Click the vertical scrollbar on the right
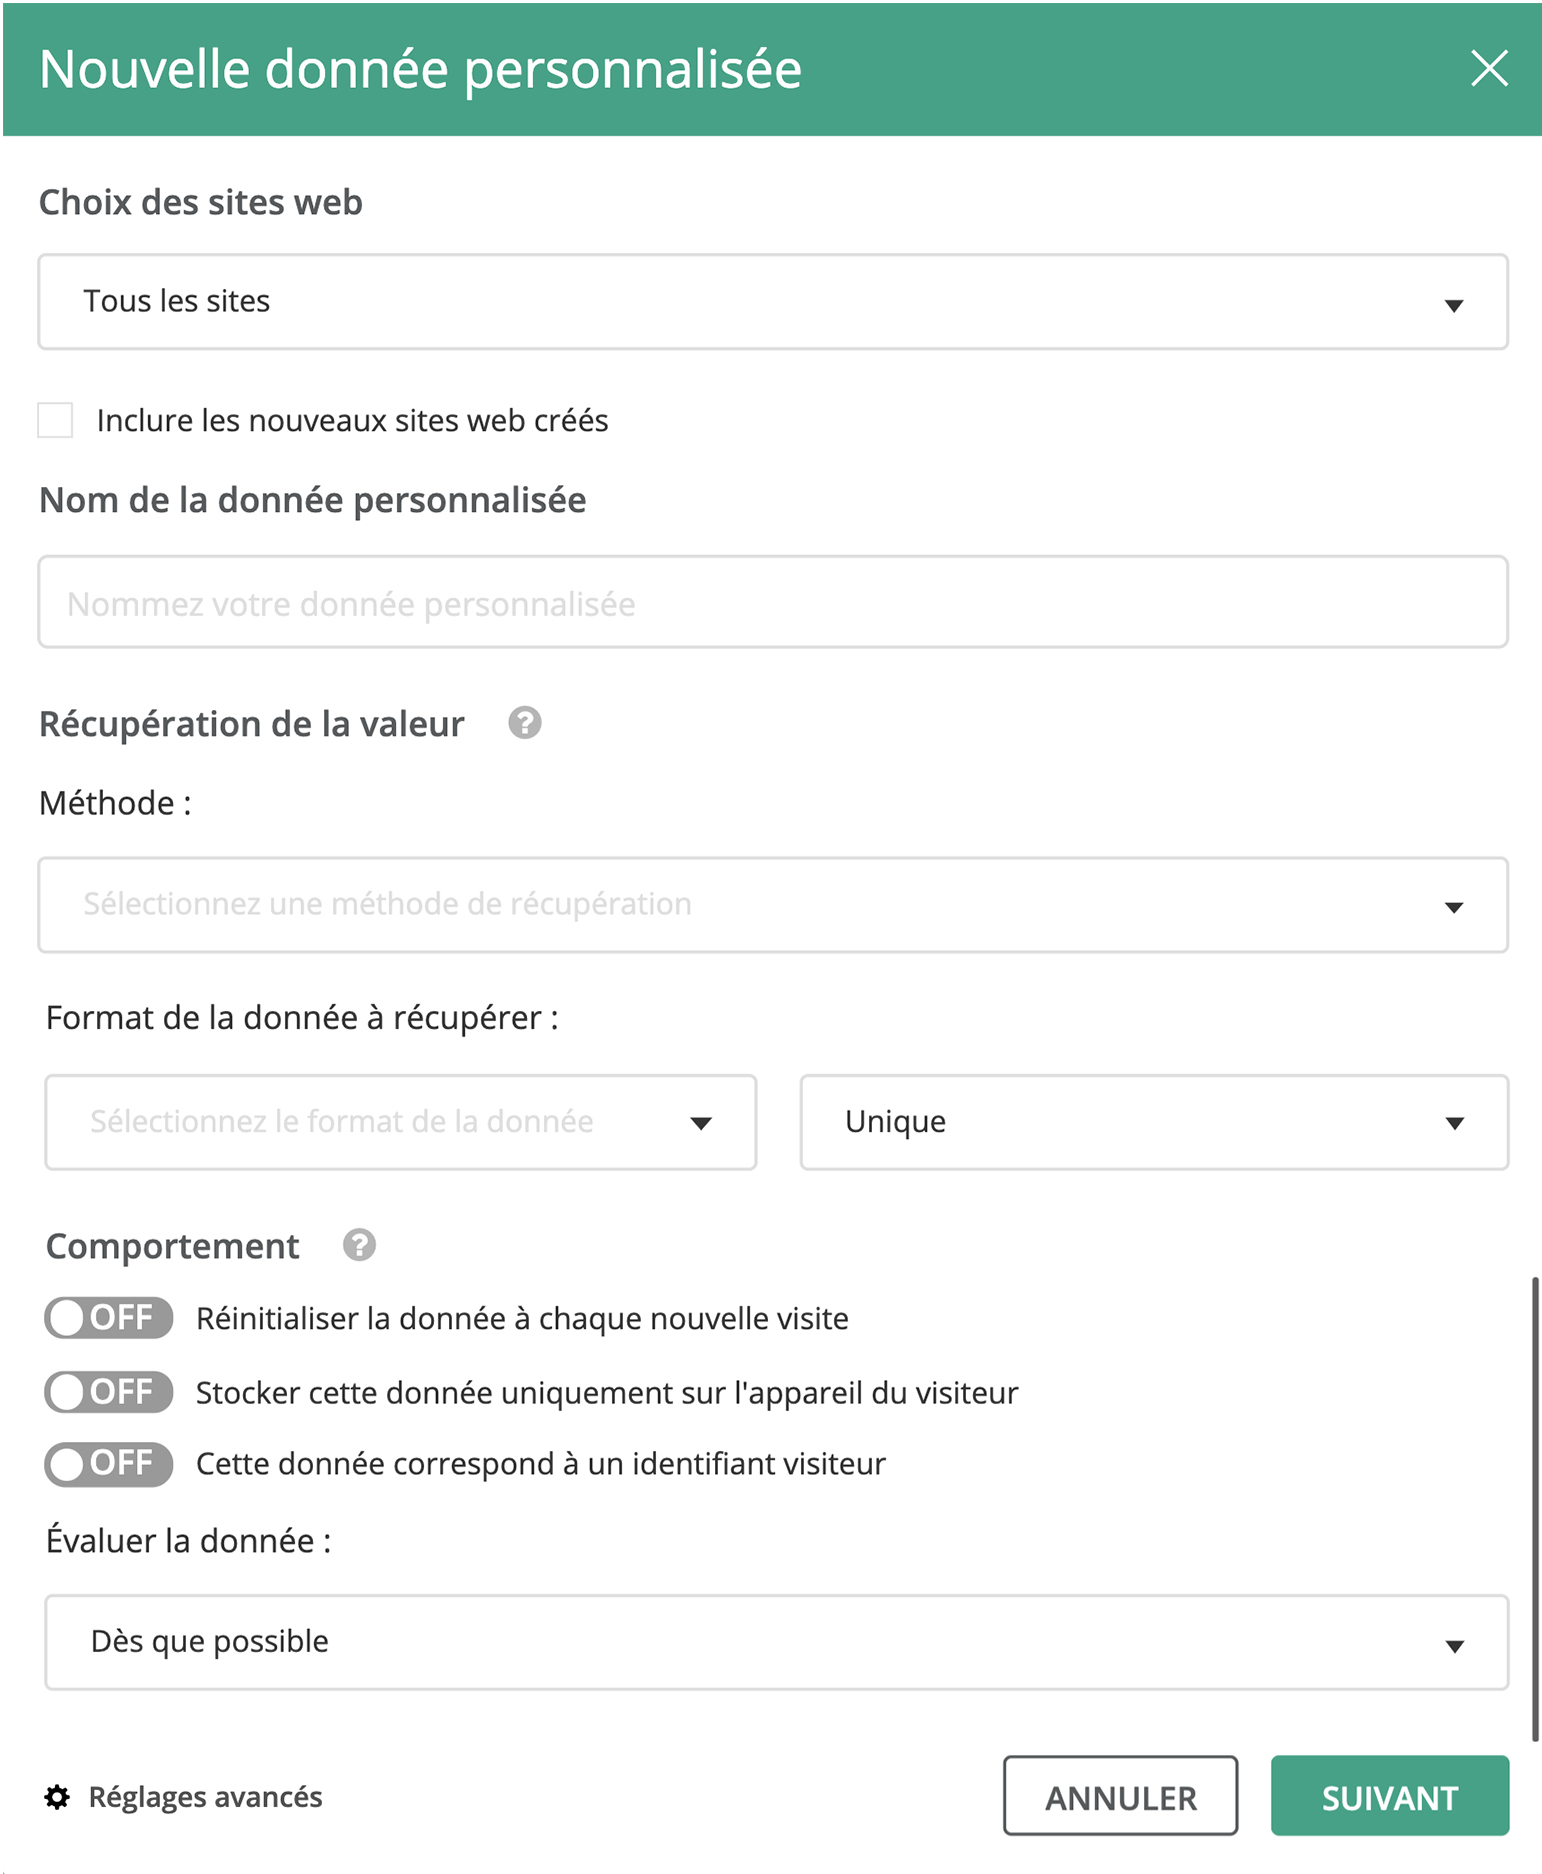This screenshot has width=1542, height=1874. (1535, 1509)
